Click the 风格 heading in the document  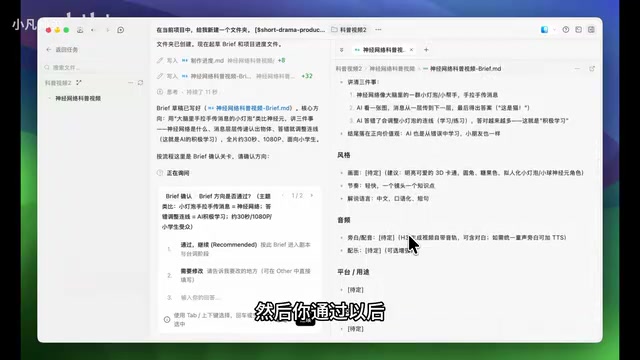(x=344, y=155)
